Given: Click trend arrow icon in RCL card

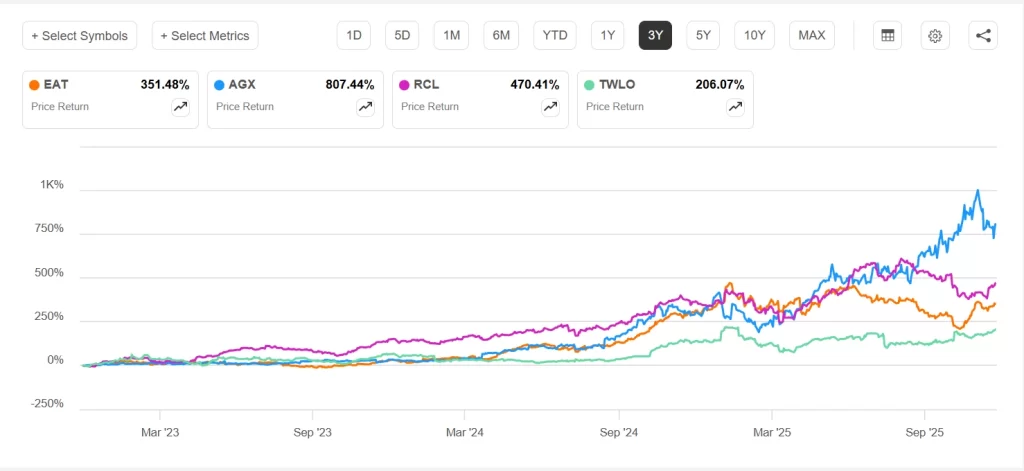Looking at the screenshot, I should click(550, 107).
